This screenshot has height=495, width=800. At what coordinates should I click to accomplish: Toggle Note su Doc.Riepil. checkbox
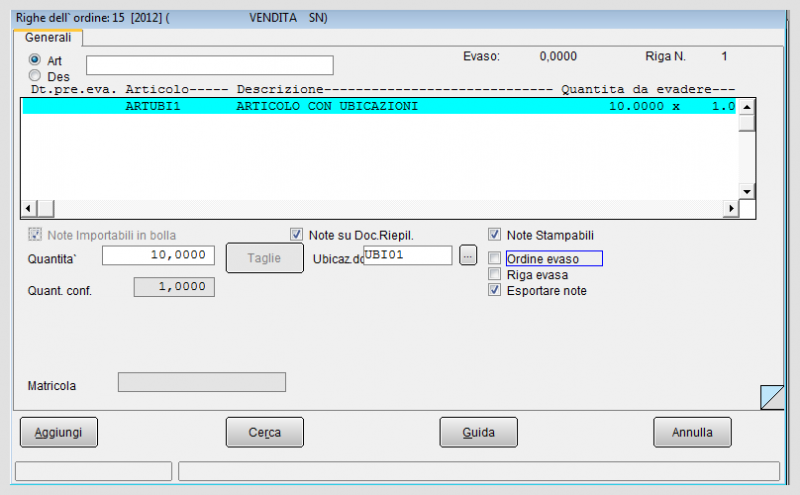[x=296, y=234]
